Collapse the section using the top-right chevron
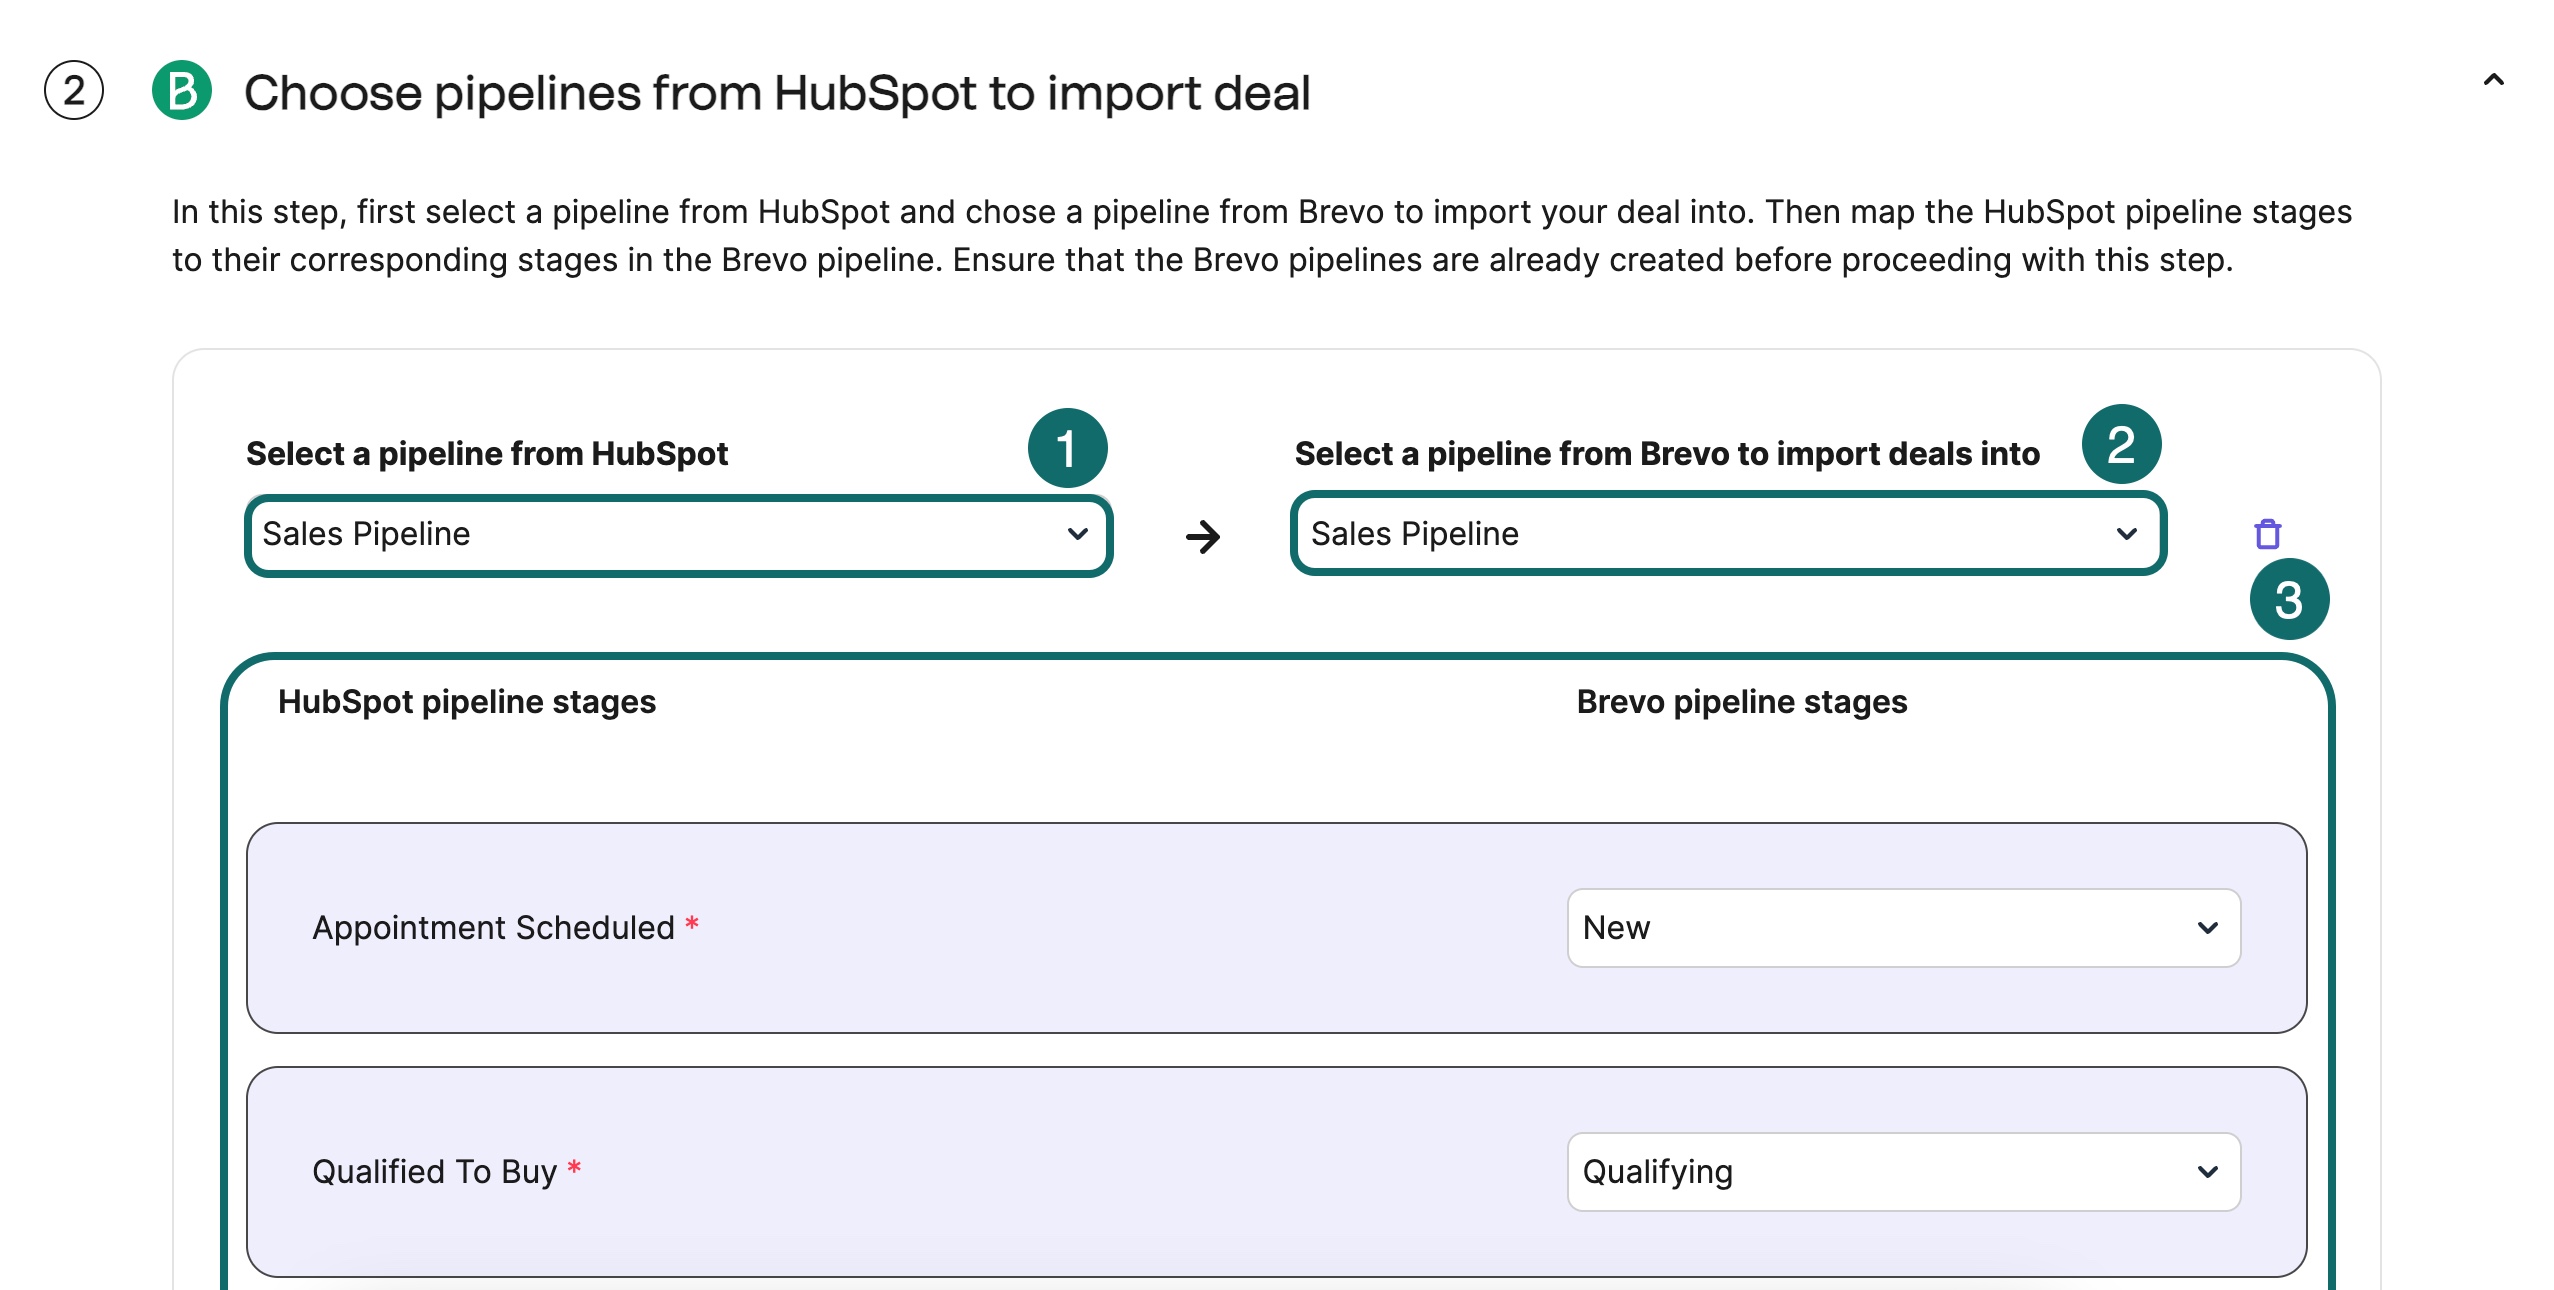 point(2494,77)
